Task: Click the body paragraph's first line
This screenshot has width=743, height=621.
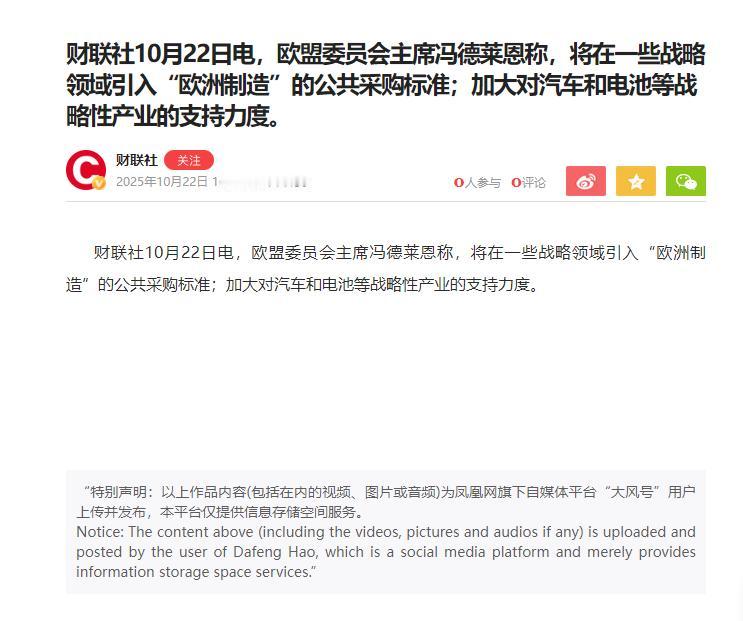Action: coord(399,253)
